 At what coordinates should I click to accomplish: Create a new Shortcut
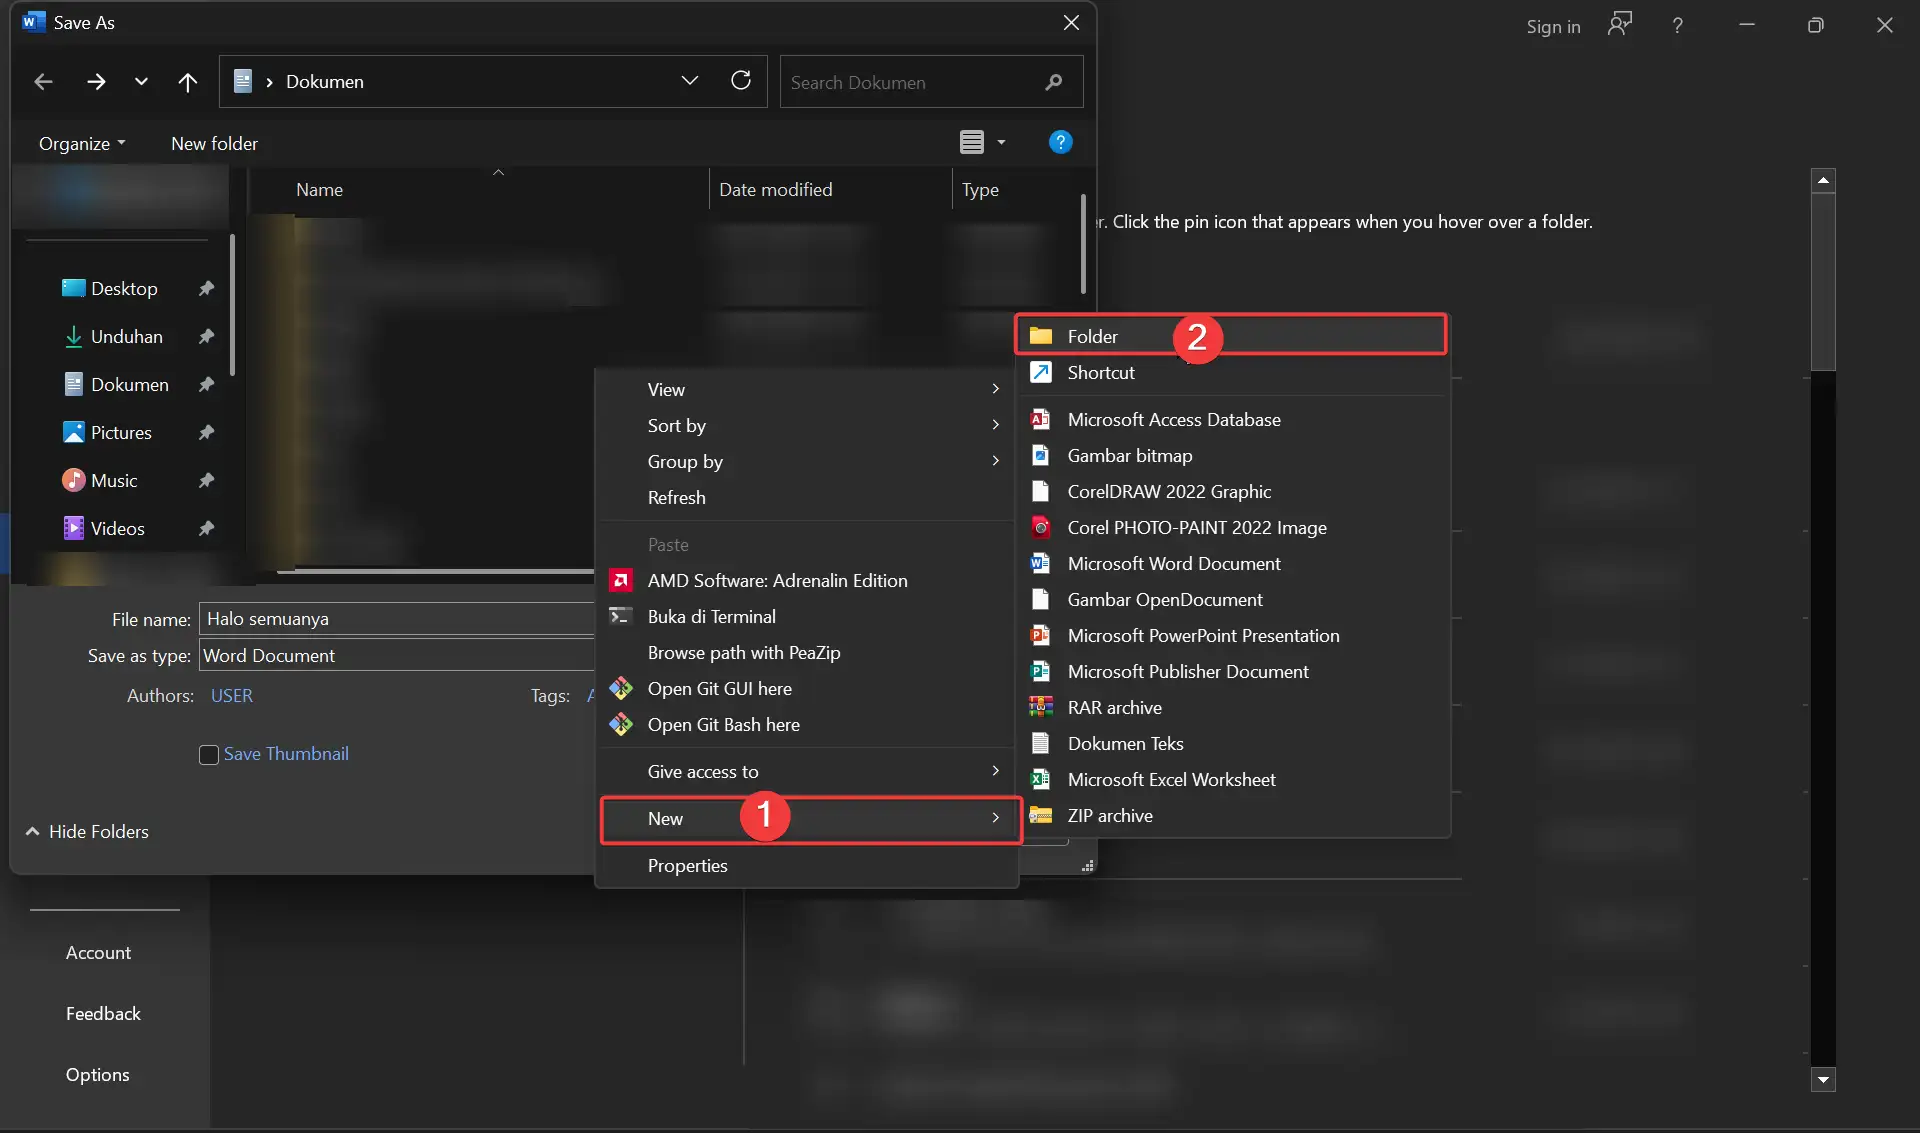[x=1102, y=372]
